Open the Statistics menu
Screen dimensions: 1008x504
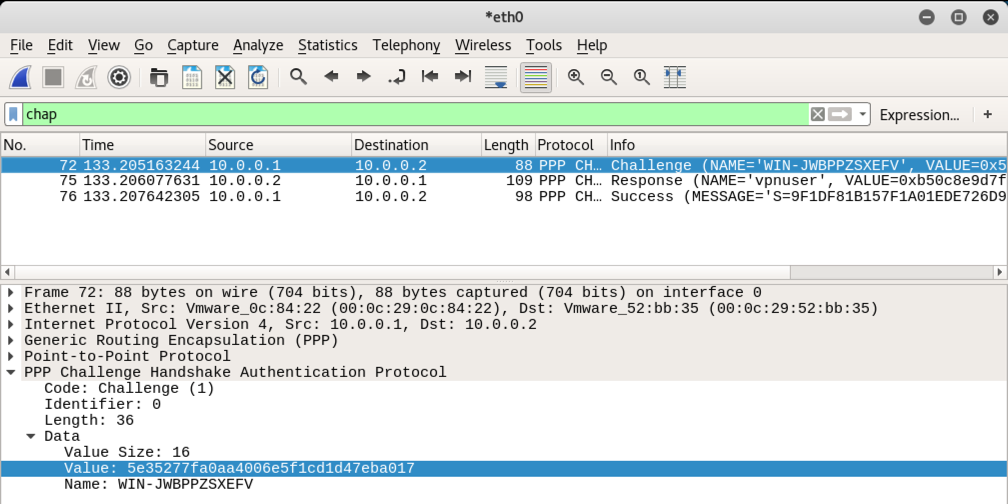click(328, 45)
